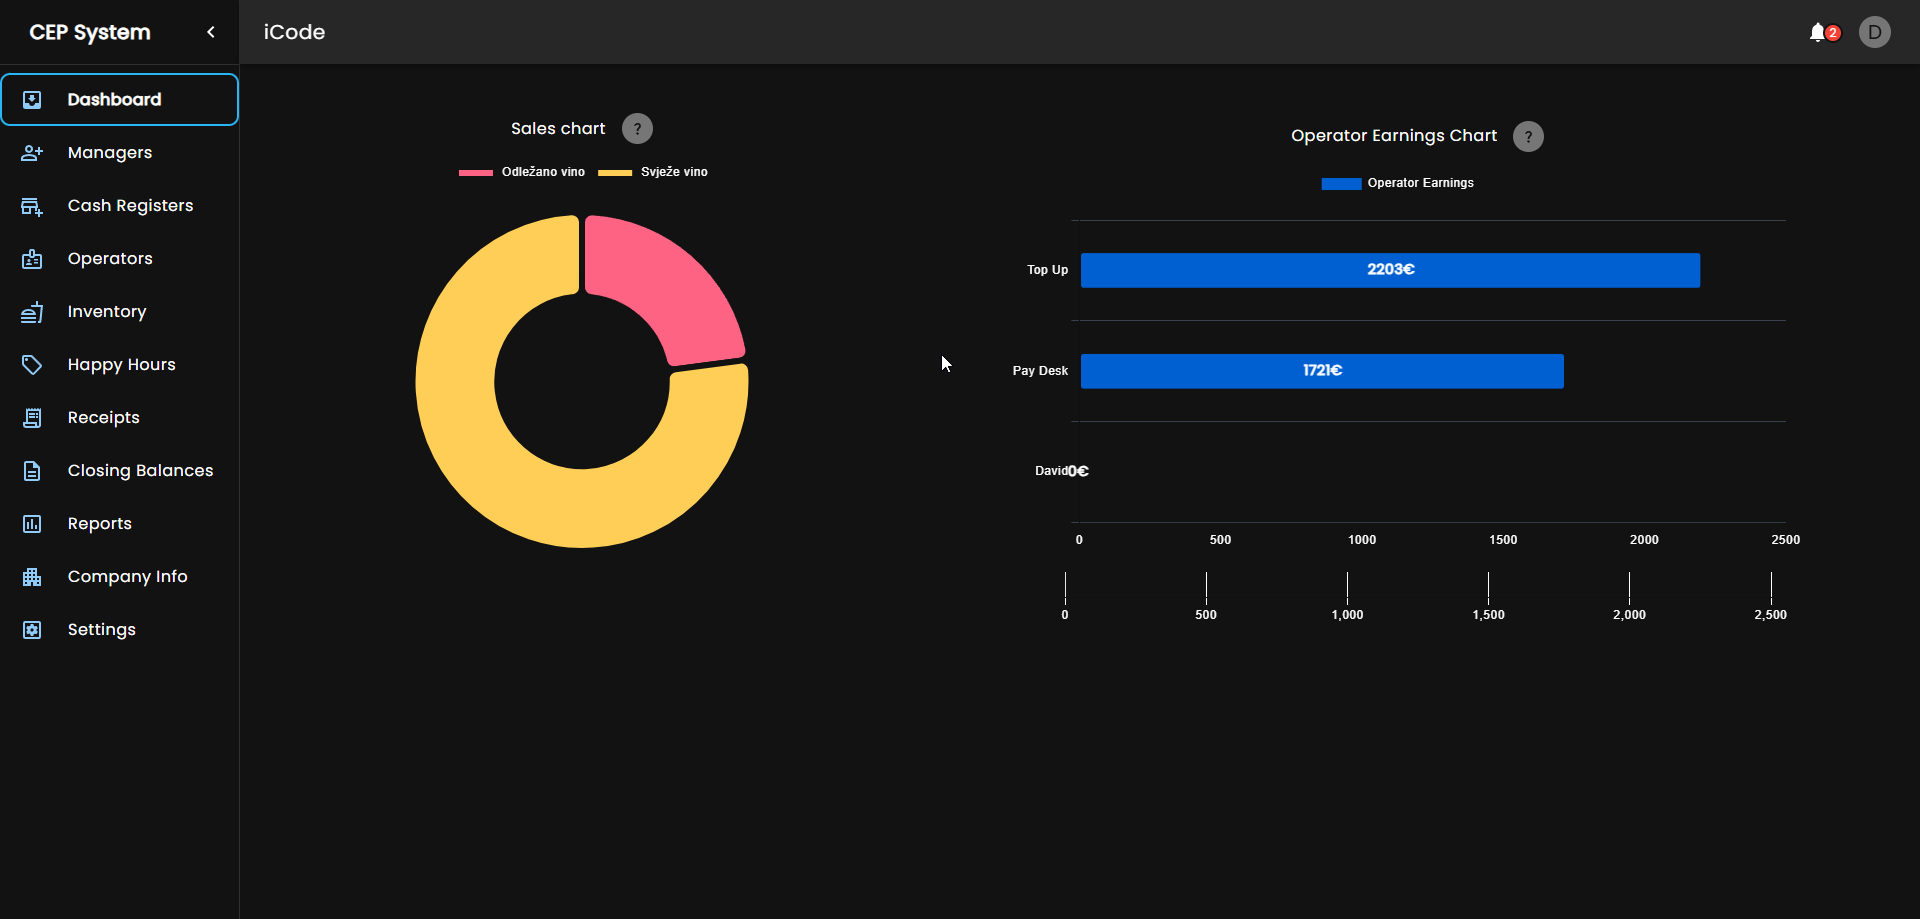Viewport: 1920px width, 919px height.
Task: Toggle Svježe vino legend entry
Action: click(653, 172)
